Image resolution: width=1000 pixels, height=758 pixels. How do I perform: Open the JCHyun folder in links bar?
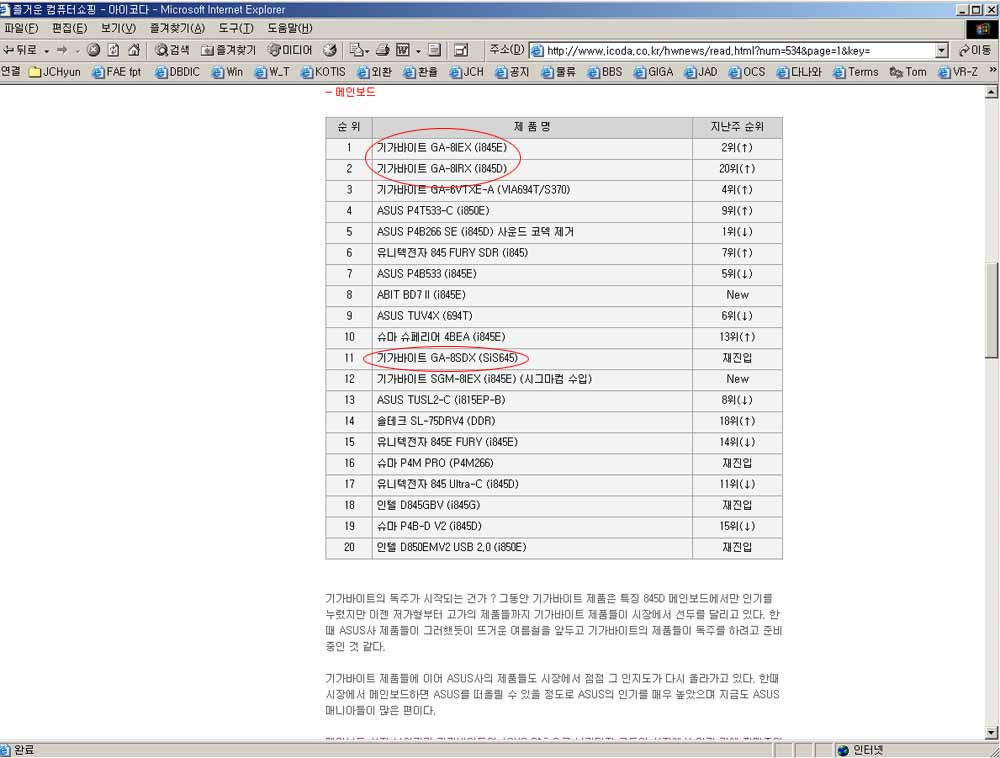click(55, 72)
